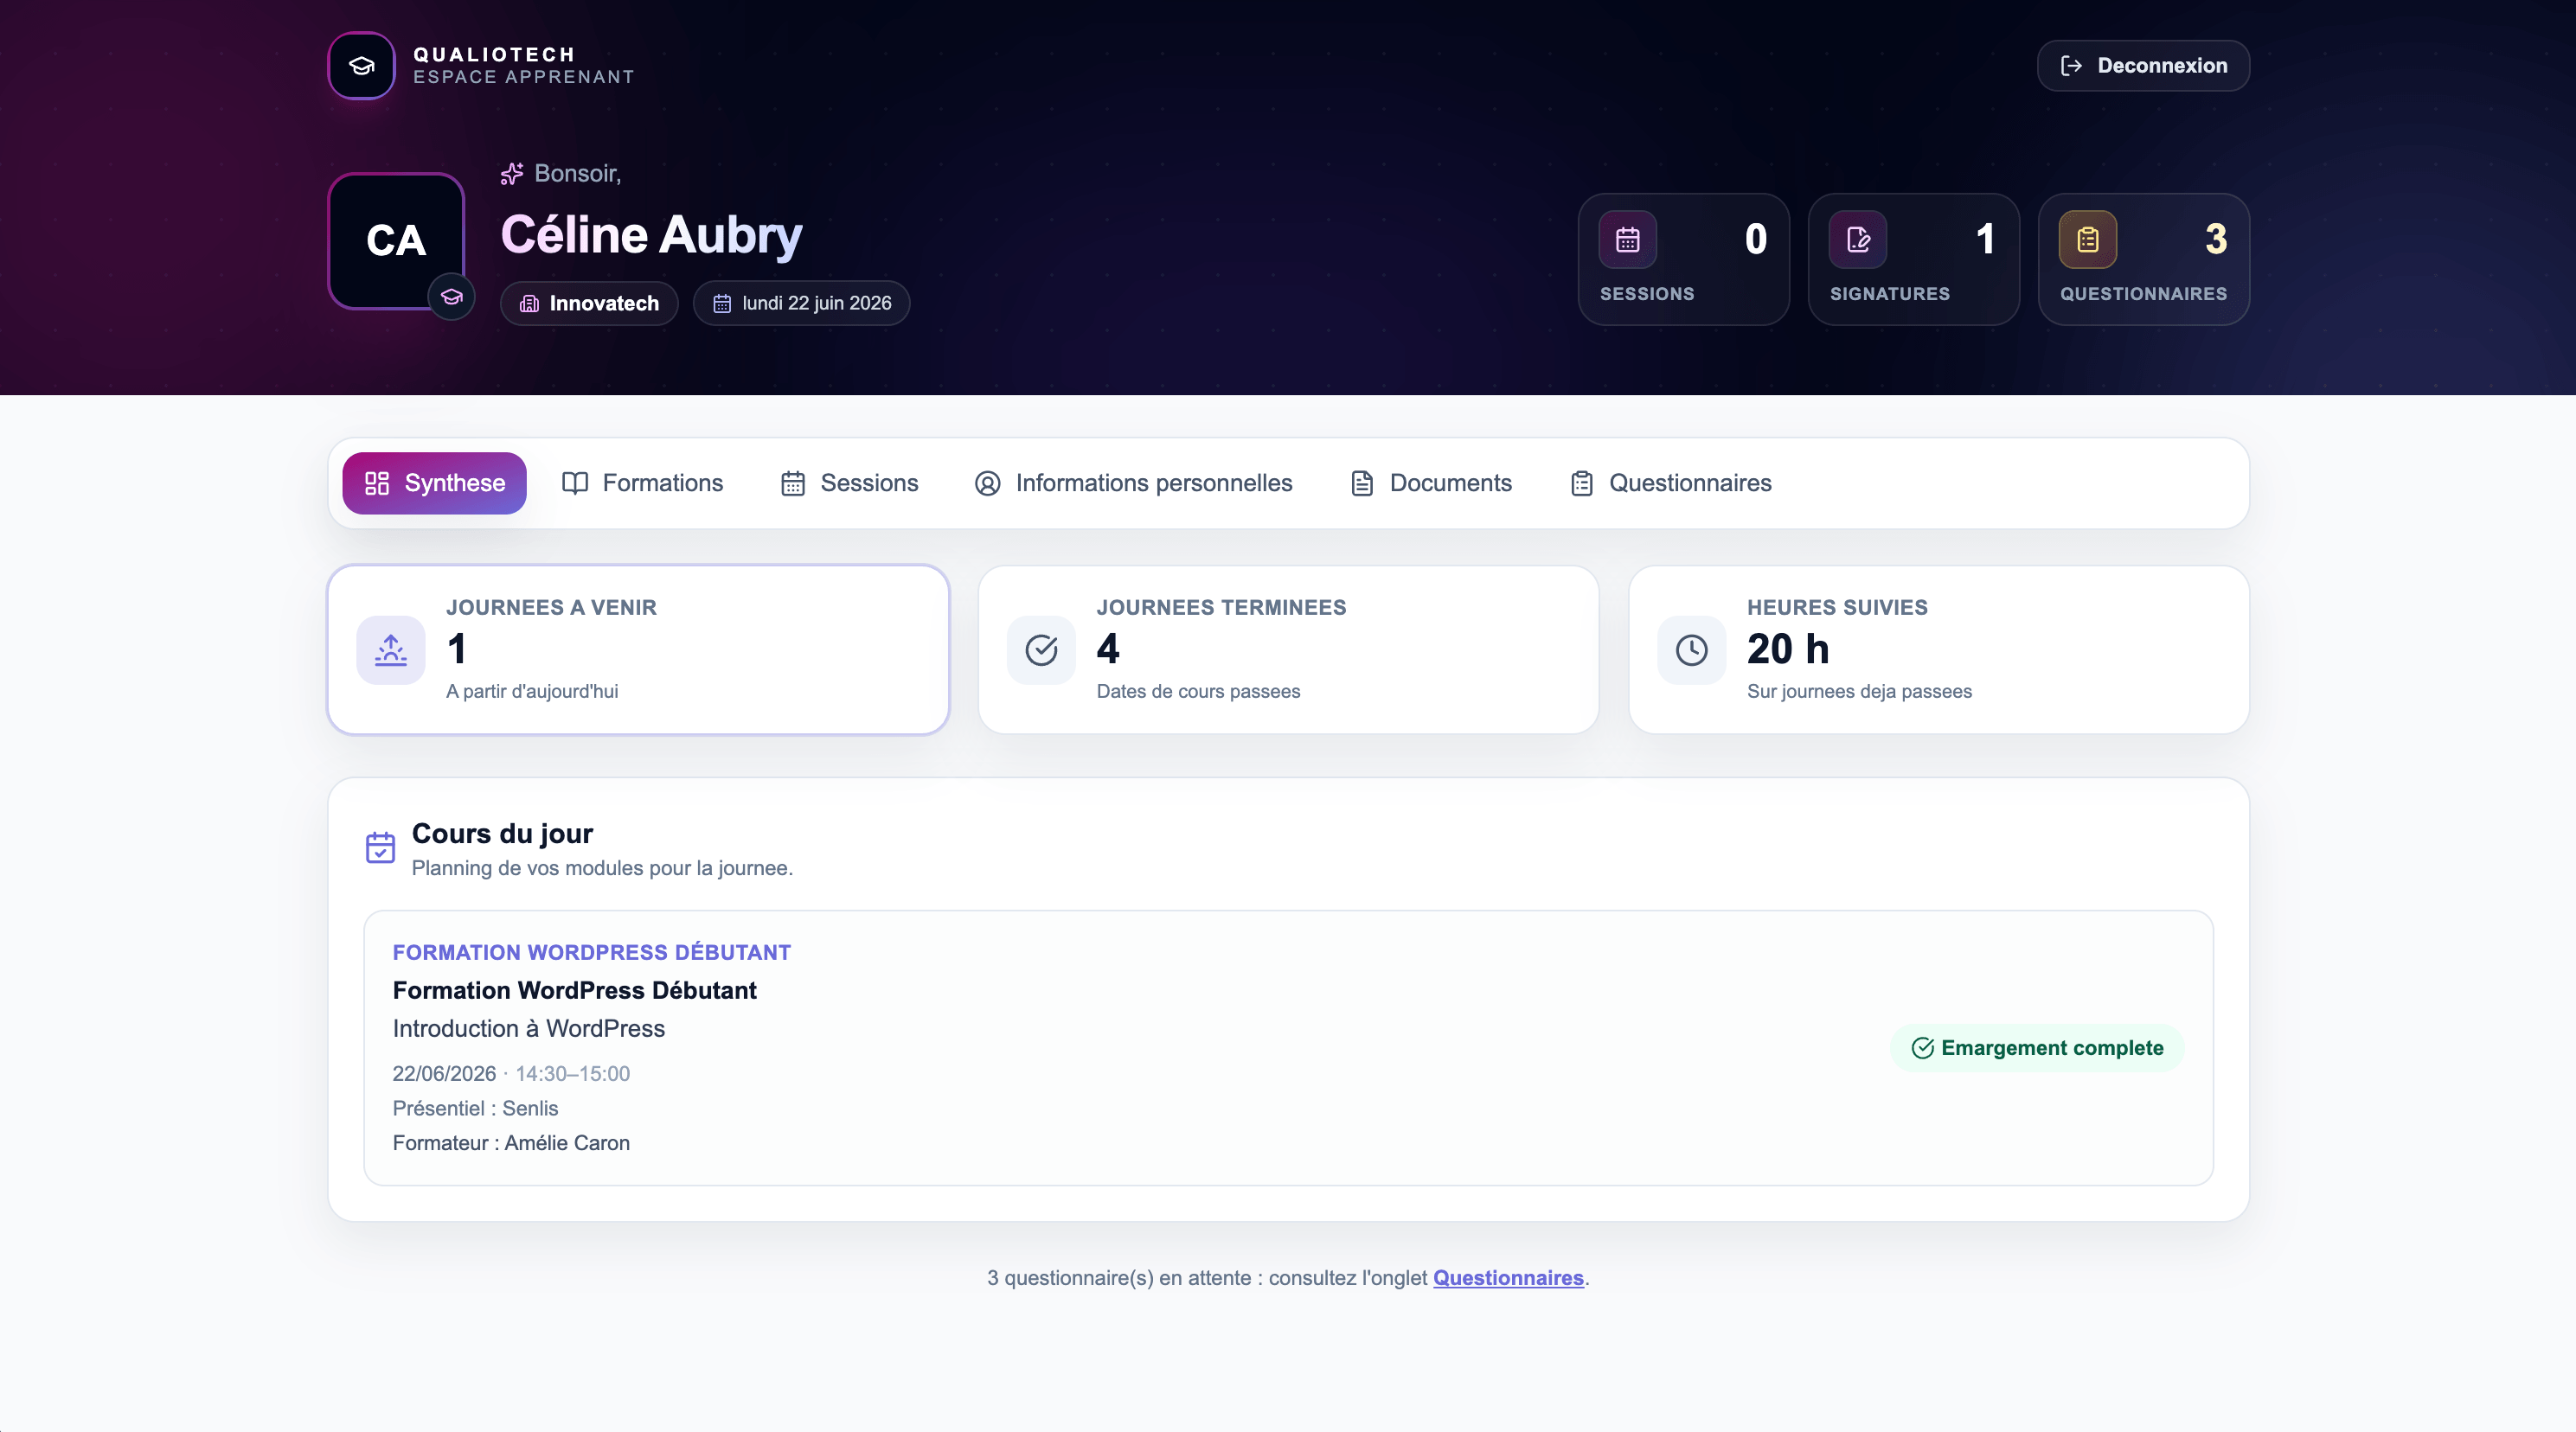2576x1432 pixels.
Task: Select the Documents tab
Action: (x=1431, y=483)
